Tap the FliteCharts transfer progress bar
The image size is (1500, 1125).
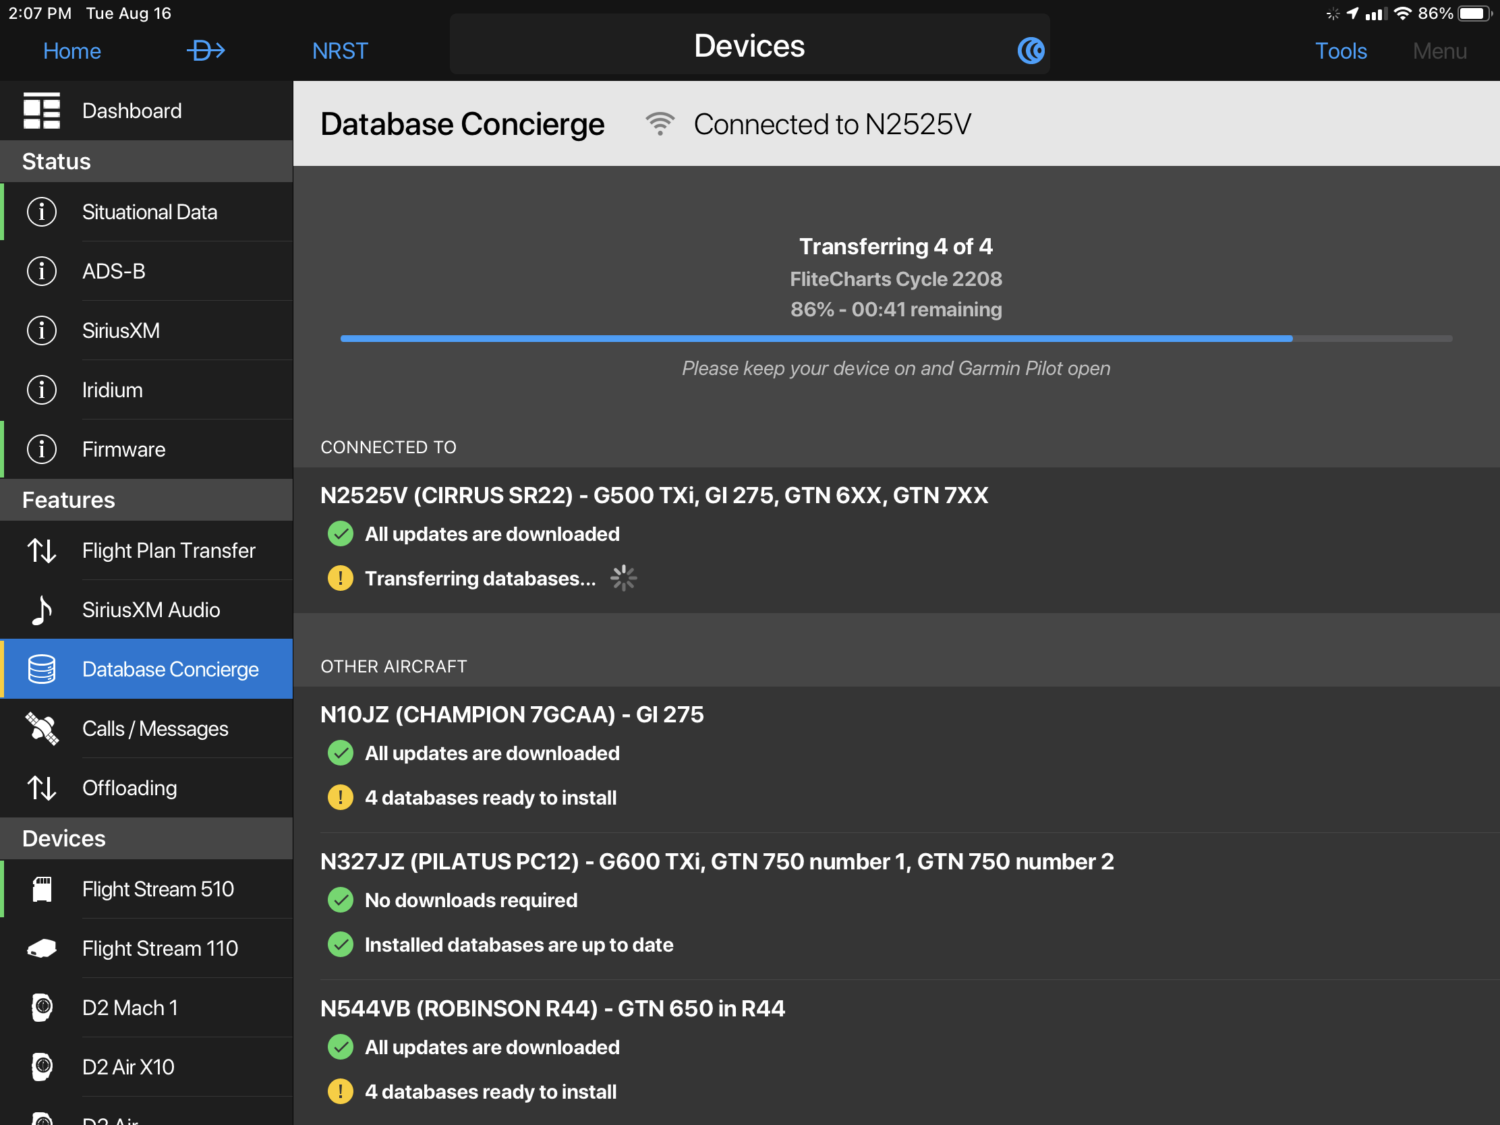click(x=896, y=338)
